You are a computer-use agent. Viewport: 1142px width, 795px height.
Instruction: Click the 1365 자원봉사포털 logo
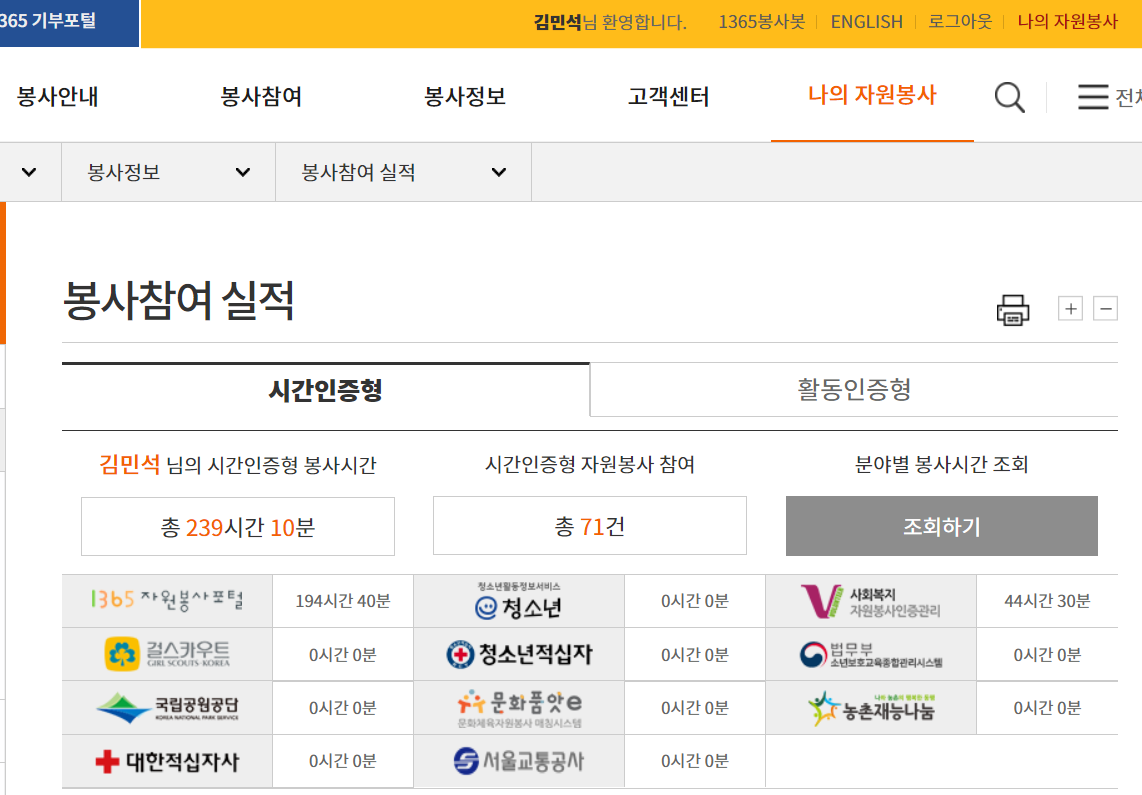[167, 601]
